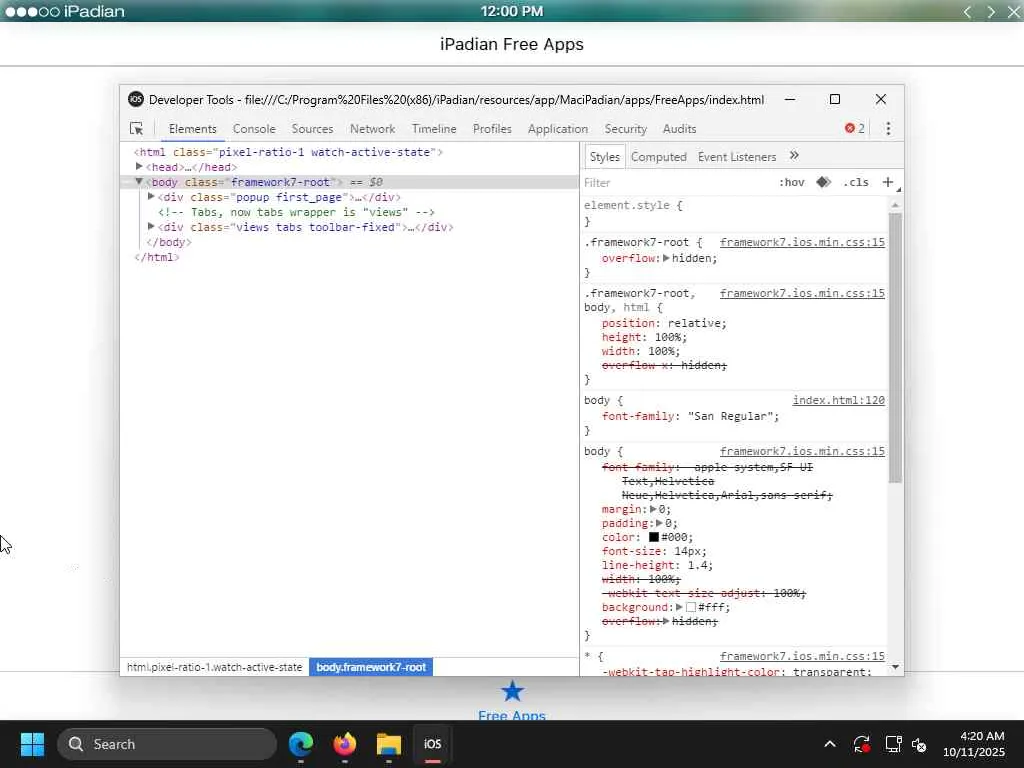The image size is (1024, 768).
Task: Activate the element inspector picker icon
Action: [136, 129]
